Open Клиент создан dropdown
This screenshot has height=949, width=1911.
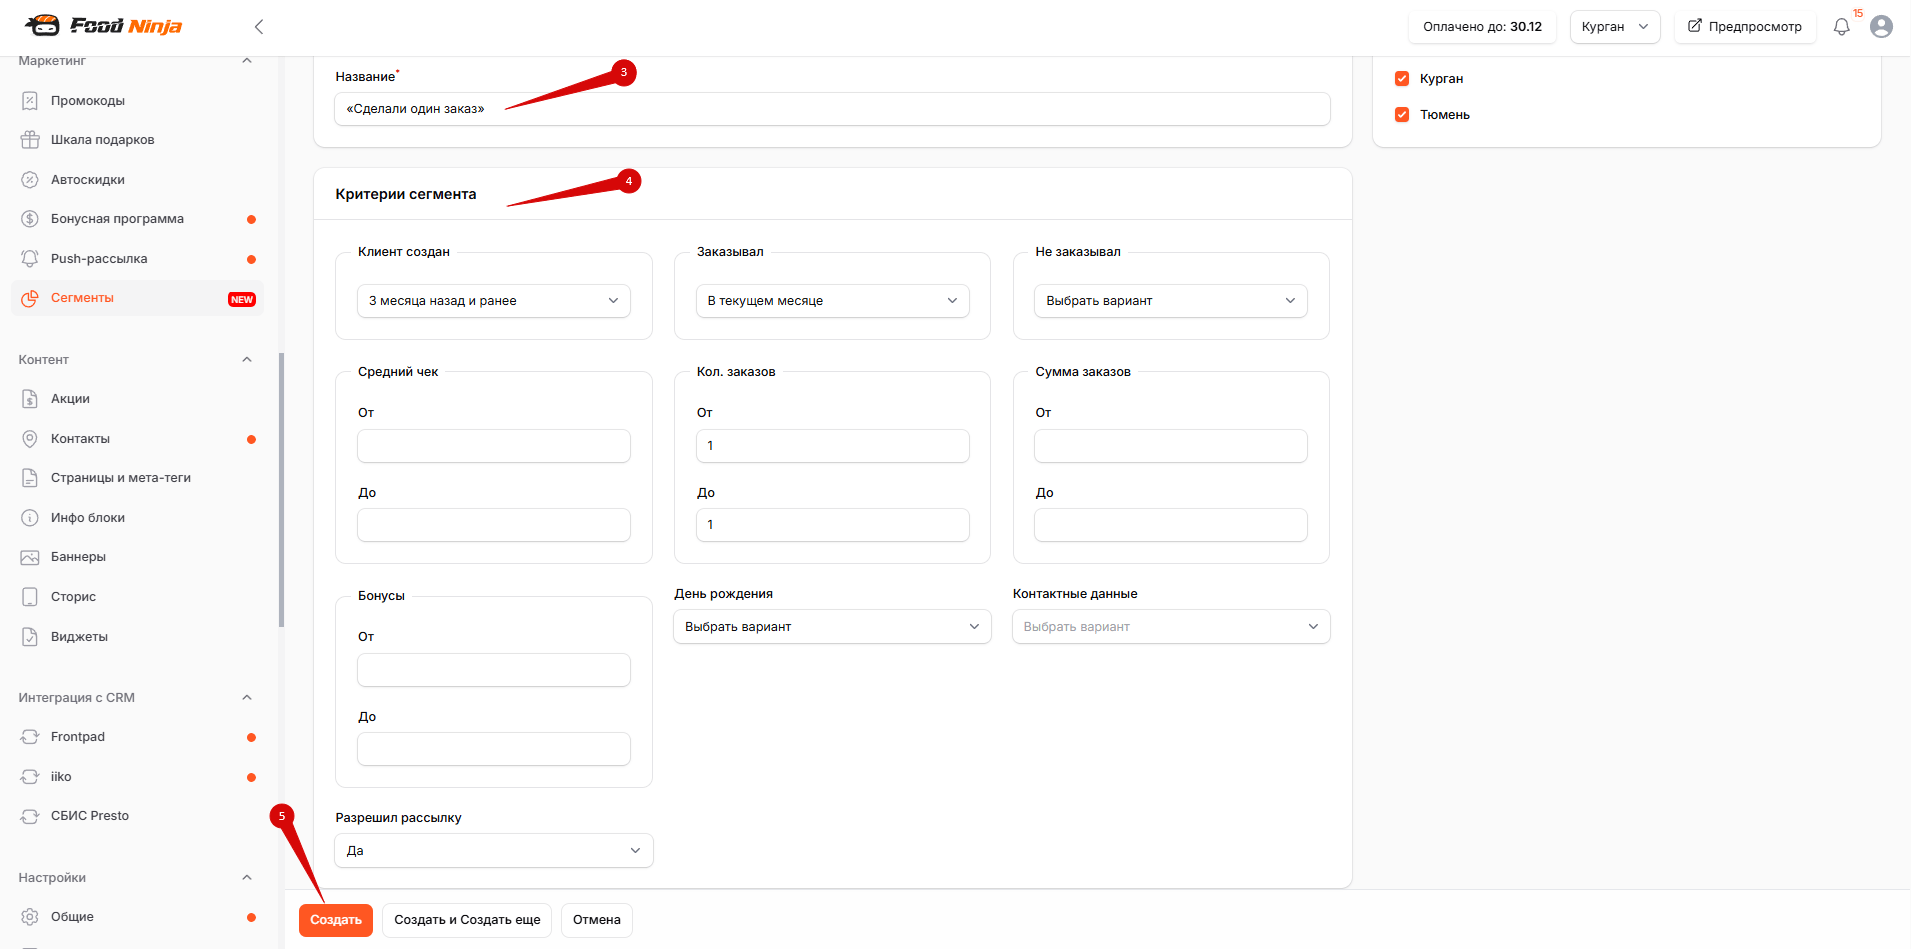click(494, 301)
